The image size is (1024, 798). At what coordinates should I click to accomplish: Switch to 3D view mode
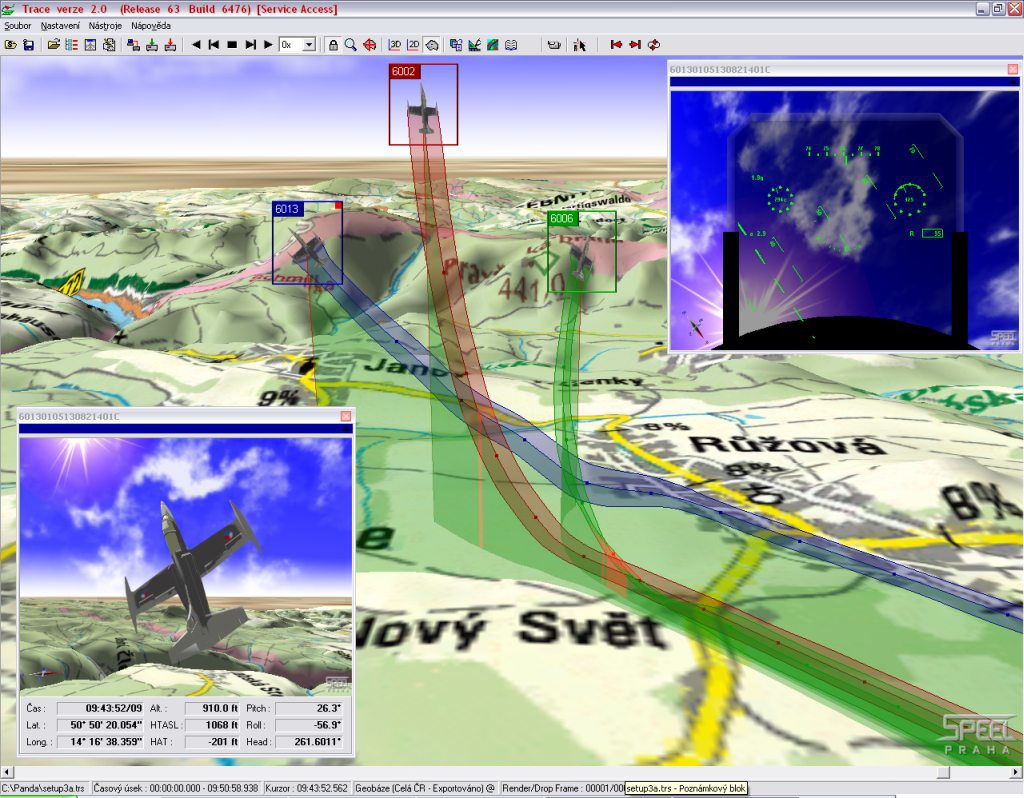point(395,45)
